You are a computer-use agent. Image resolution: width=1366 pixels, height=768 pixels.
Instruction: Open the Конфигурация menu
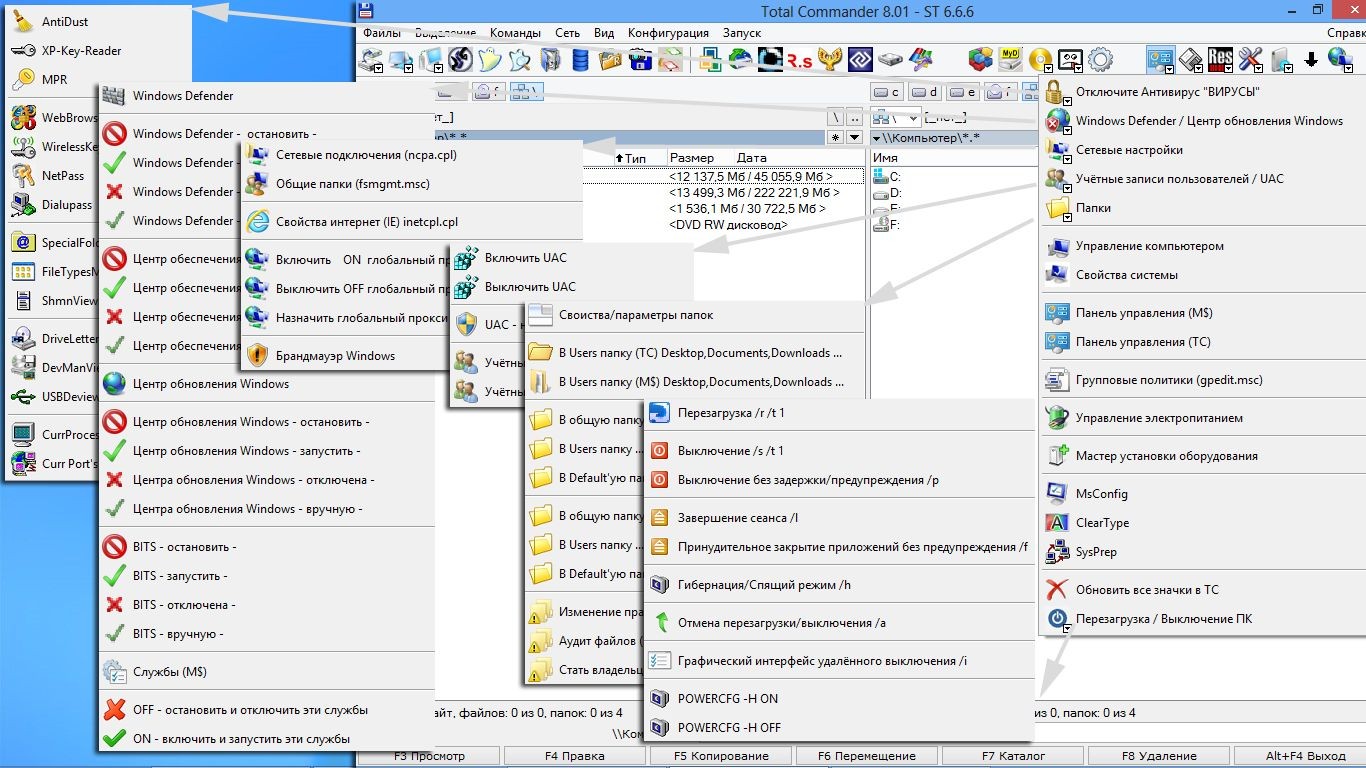click(668, 33)
